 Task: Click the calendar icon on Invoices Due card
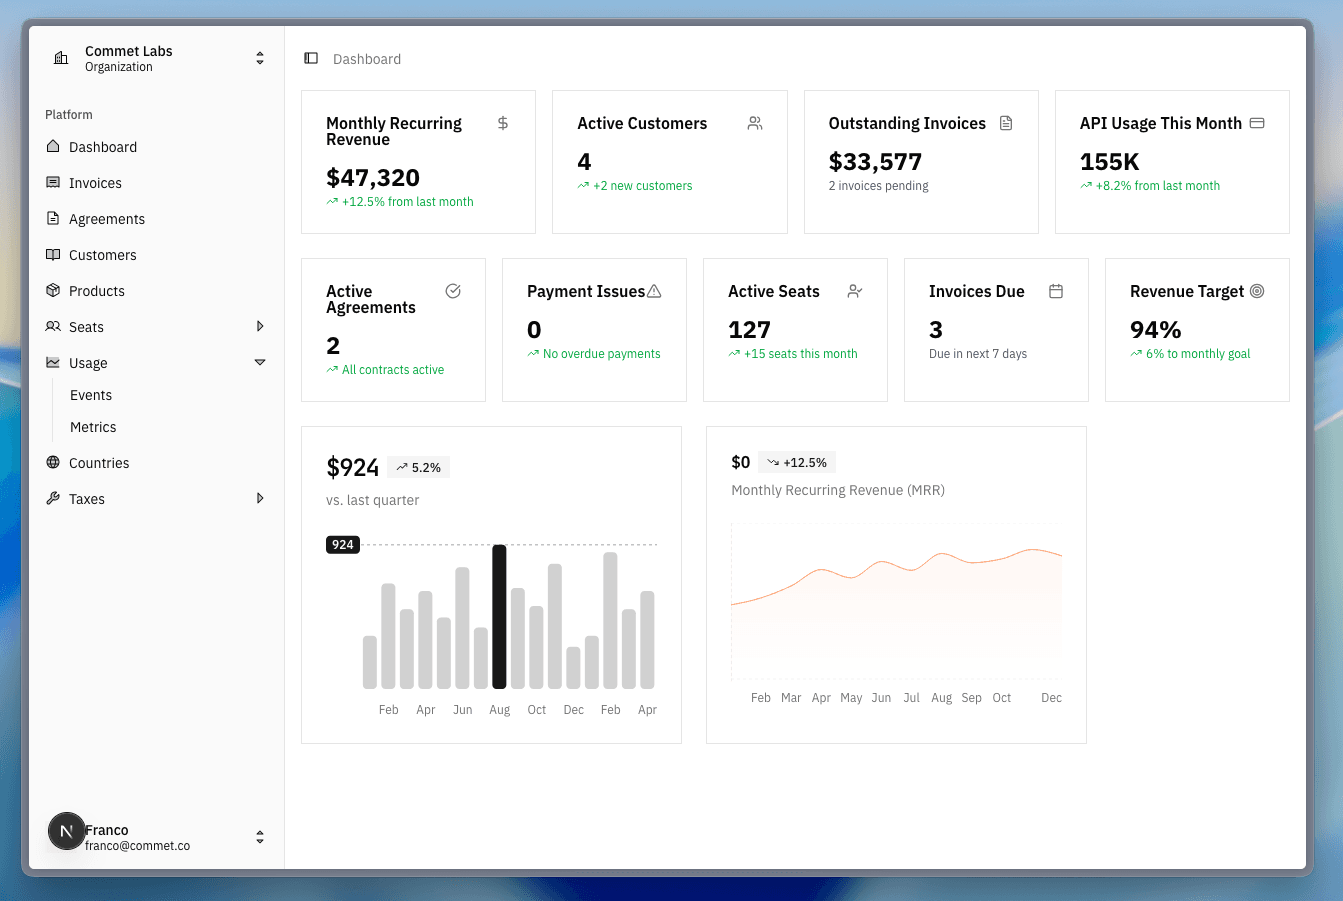click(1056, 291)
